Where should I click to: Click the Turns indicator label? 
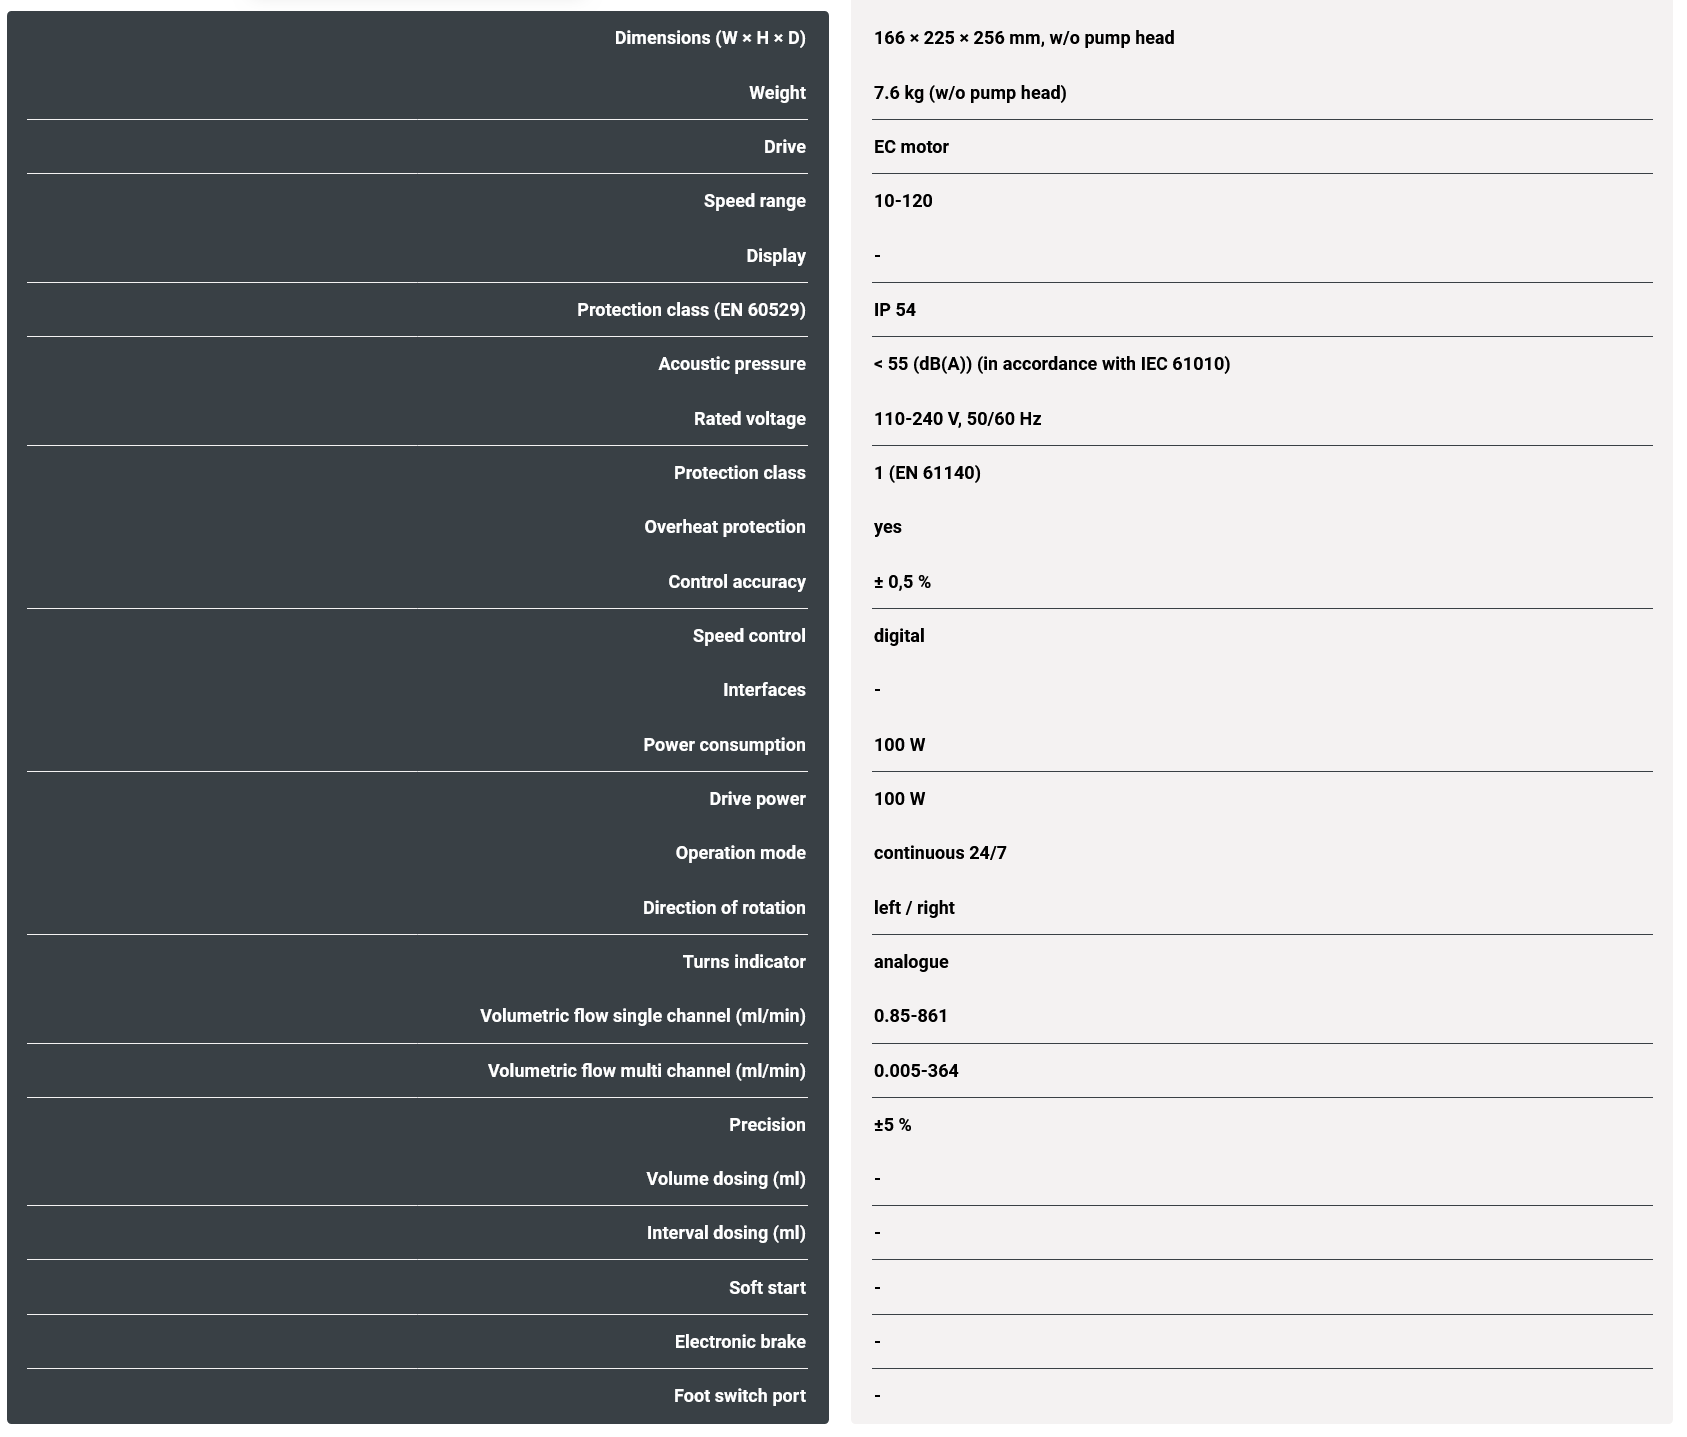pos(743,962)
